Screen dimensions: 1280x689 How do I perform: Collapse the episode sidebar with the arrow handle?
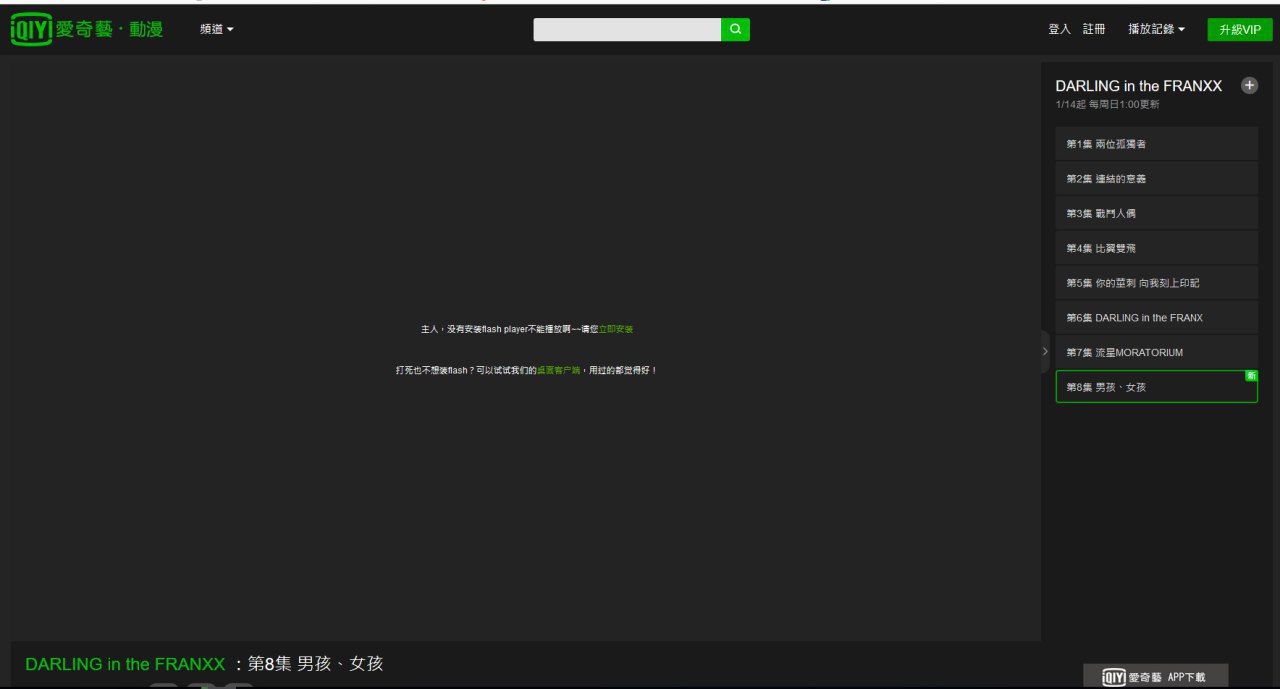(1045, 351)
